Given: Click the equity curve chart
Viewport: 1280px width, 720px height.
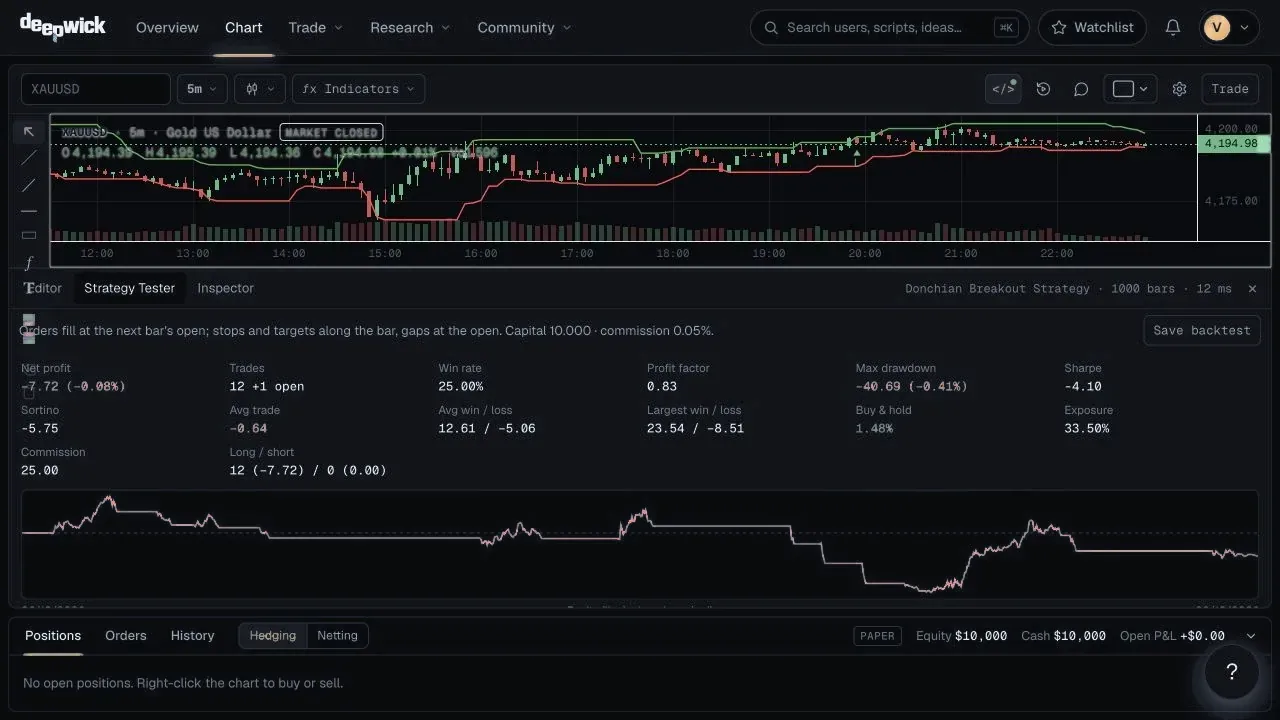Looking at the screenshot, I should point(640,545).
